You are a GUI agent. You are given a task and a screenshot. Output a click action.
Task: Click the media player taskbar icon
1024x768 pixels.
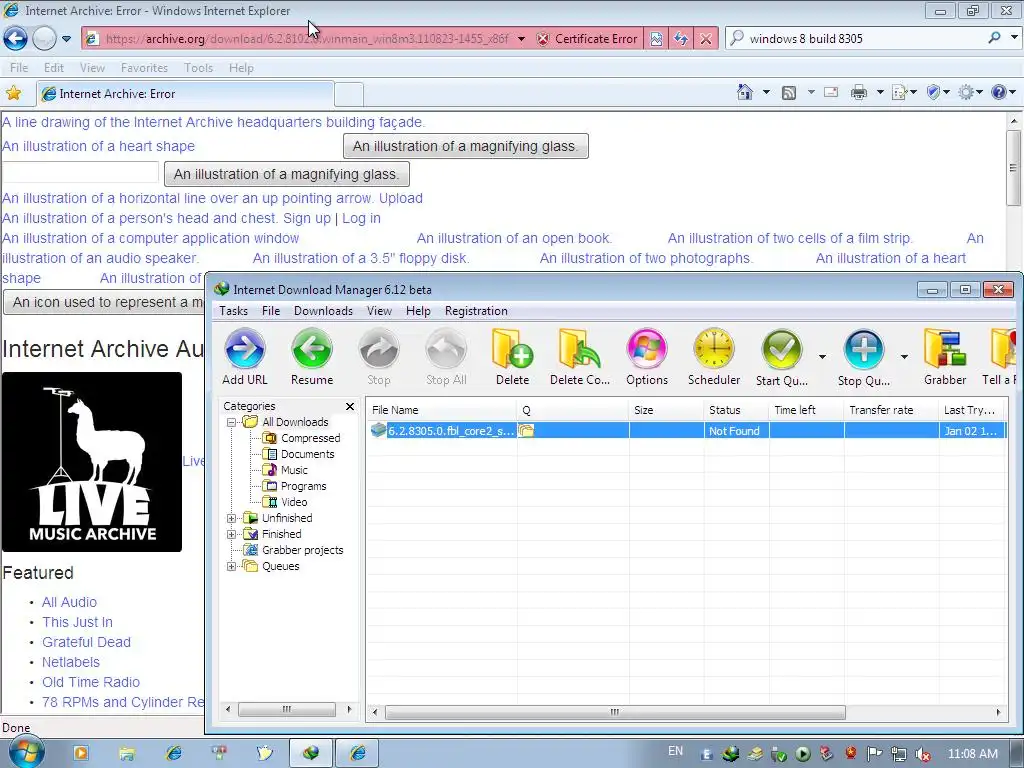pos(80,753)
